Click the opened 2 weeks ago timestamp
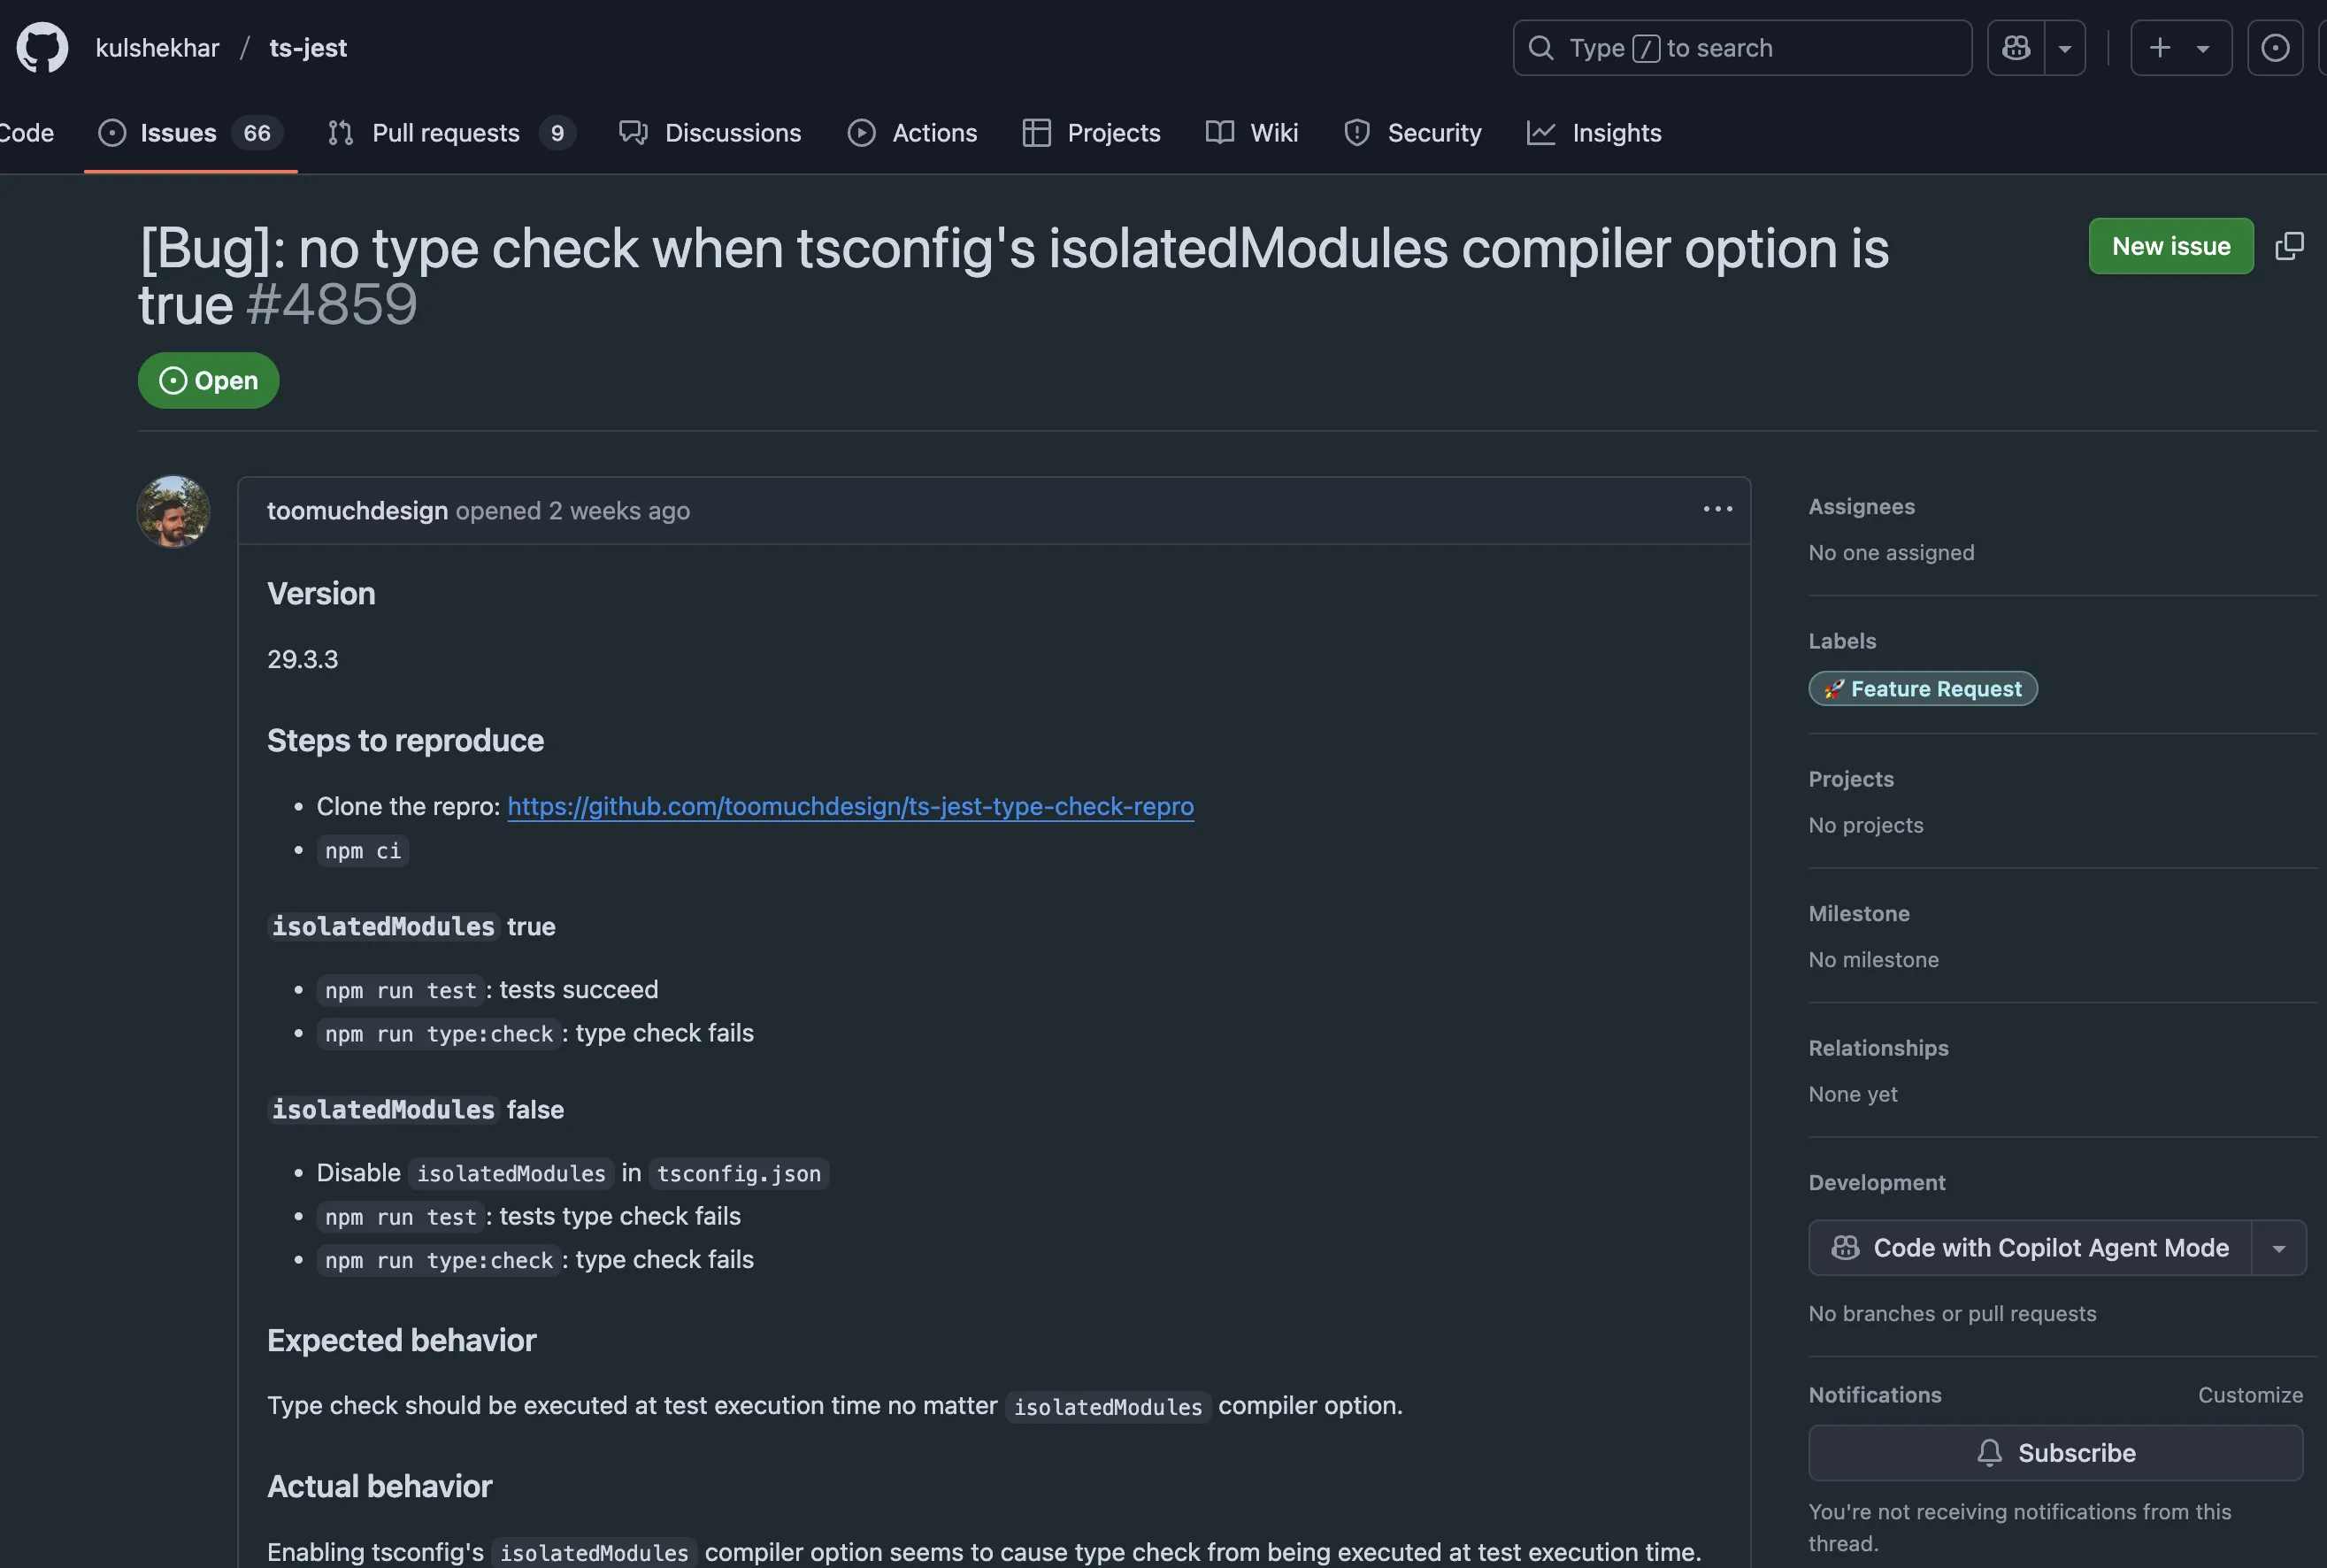2327x1568 pixels. pyautogui.click(x=573, y=511)
